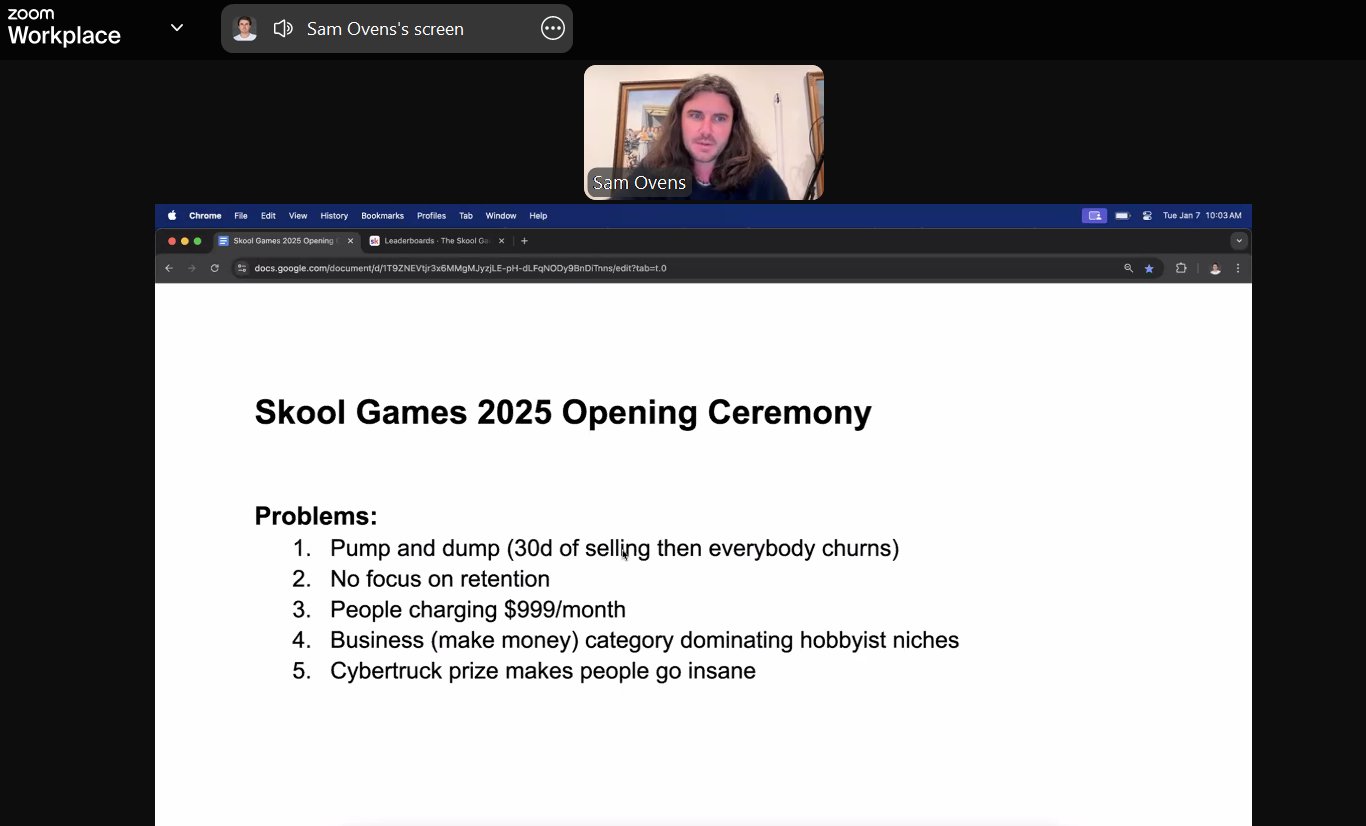Image resolution: width=1366 pixels, height=826 pixels.
Task: Switch to the Leaderboards Skool Games tab
Action: pyautogui.click(x=437, y=241)
